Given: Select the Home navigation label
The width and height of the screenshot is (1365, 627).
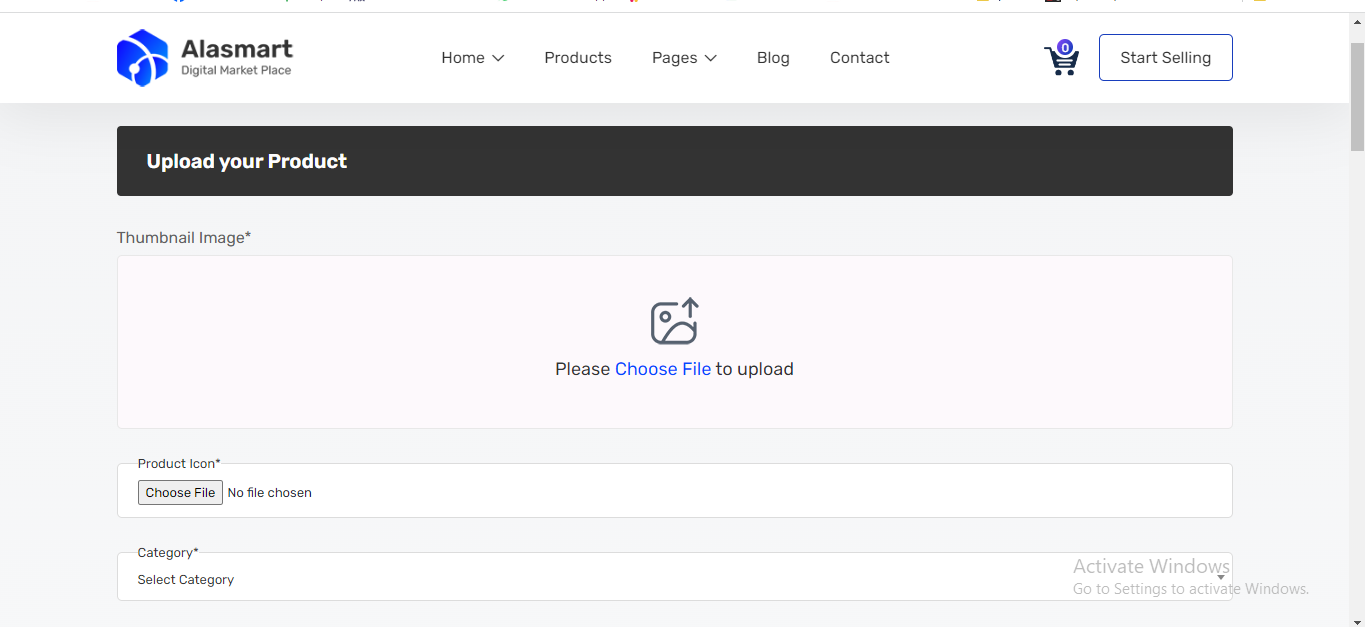Looking at the screenshot, I should tap(463, 58).
